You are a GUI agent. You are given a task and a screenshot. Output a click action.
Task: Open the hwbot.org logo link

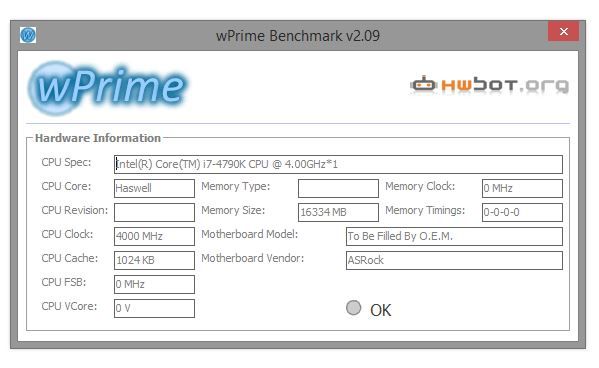[490, 85]
